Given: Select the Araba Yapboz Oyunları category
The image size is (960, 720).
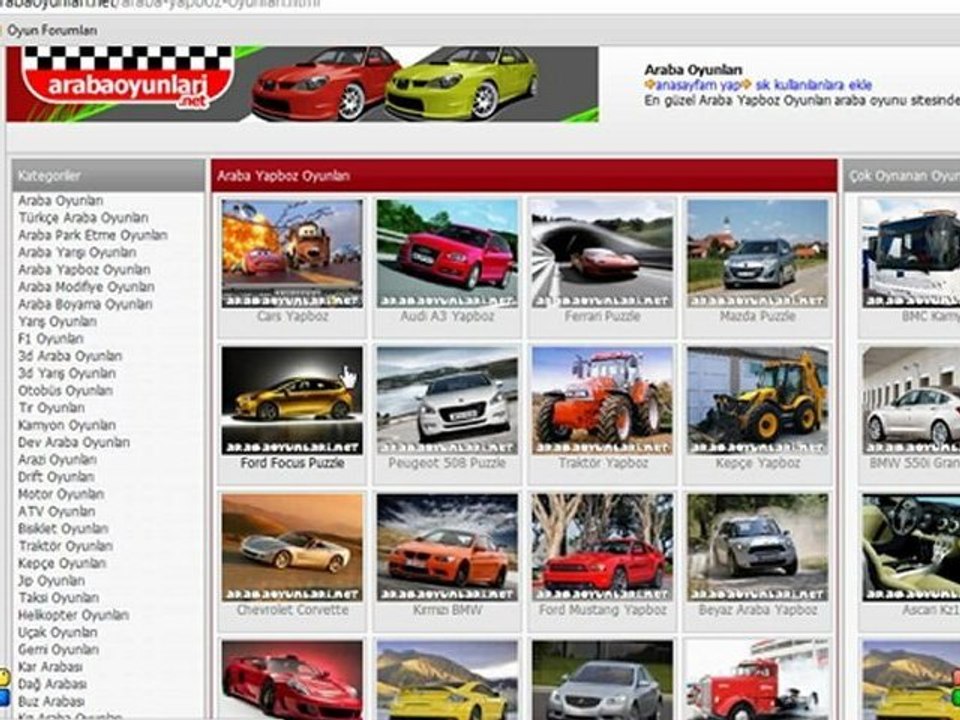Looking at the screenshot, I should (x=84, y=269).
